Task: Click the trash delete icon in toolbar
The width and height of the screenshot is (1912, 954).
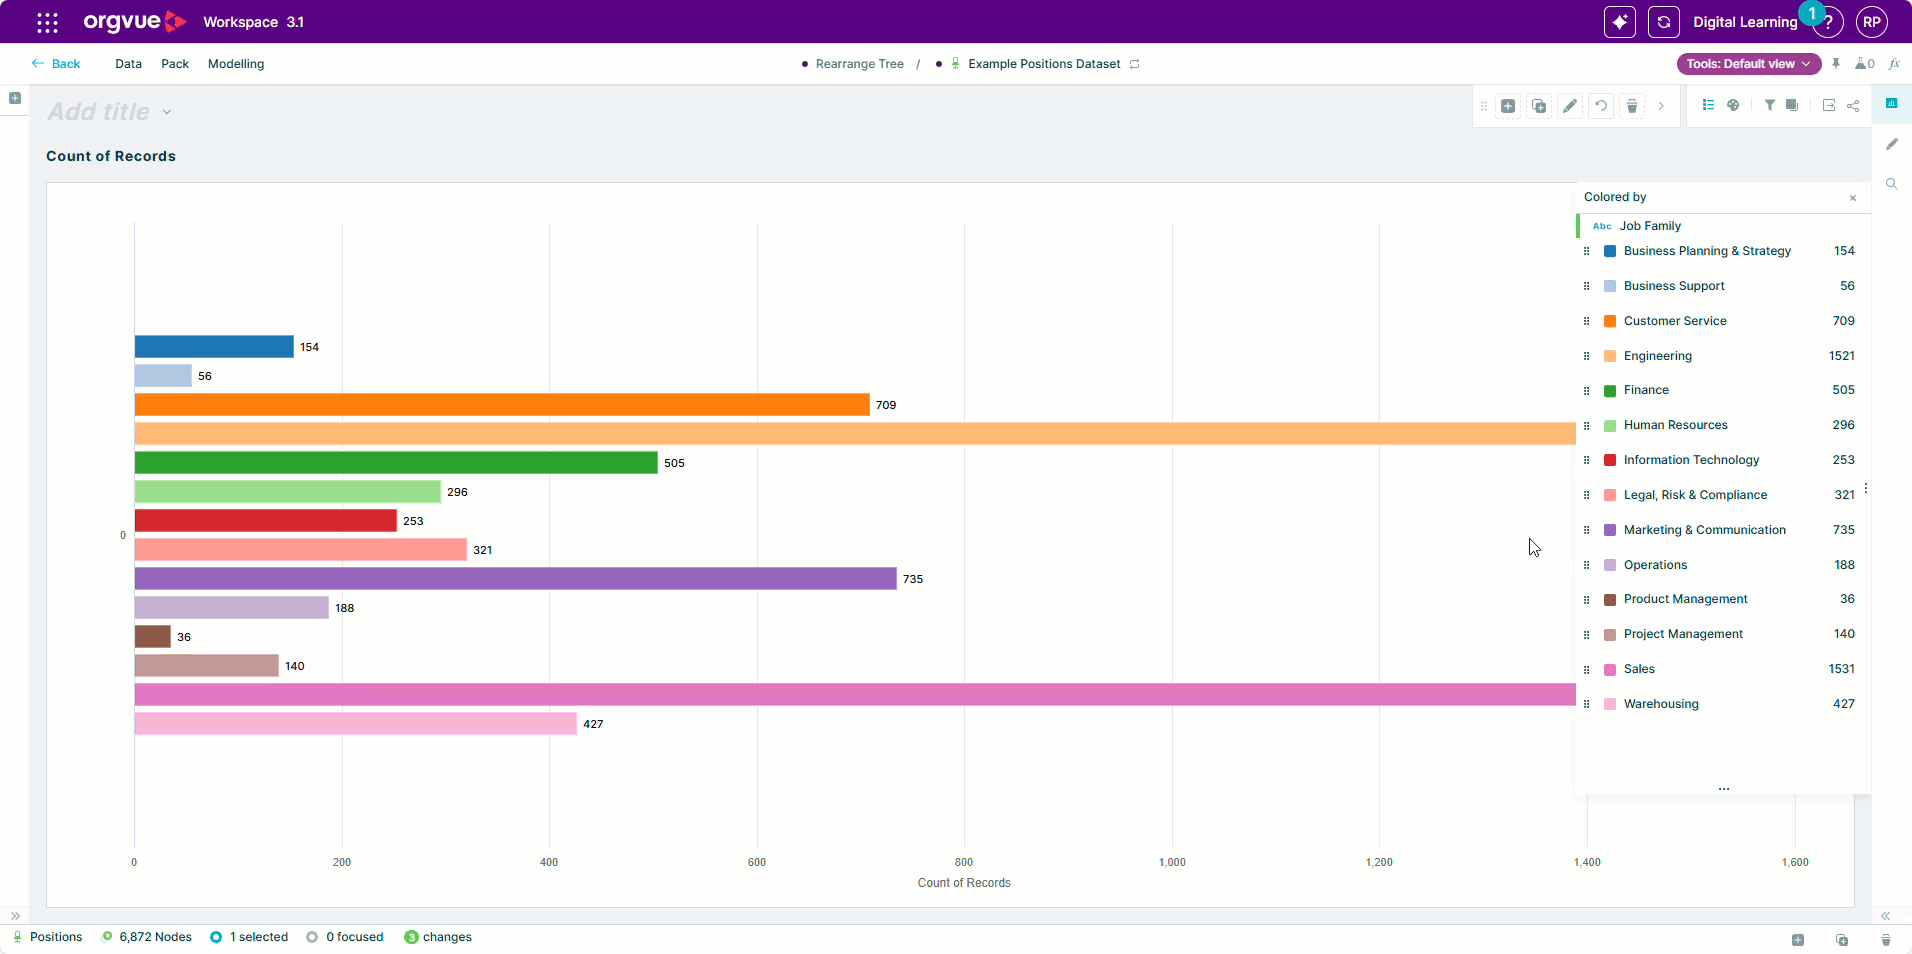Action: [1632, 106]
